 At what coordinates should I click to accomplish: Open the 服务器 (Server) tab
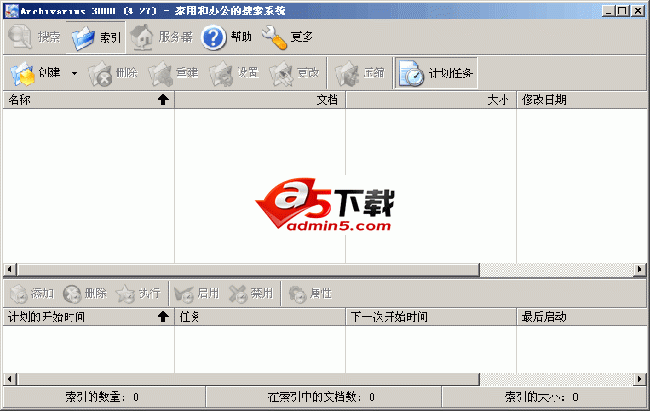(162, 37)
